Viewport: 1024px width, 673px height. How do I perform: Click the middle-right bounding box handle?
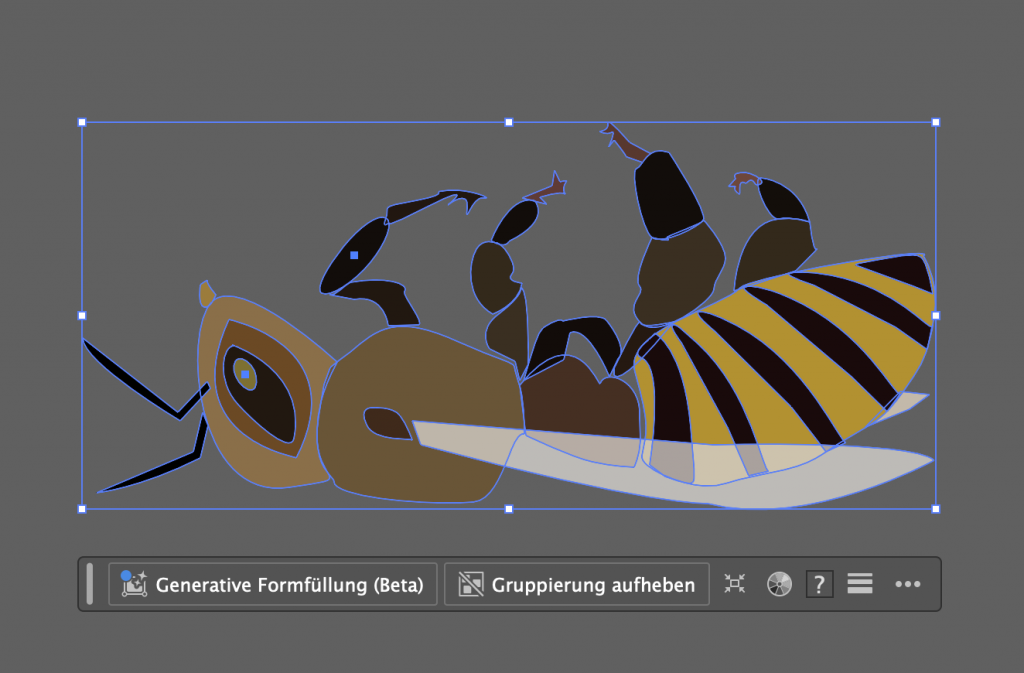pos(936,315)
